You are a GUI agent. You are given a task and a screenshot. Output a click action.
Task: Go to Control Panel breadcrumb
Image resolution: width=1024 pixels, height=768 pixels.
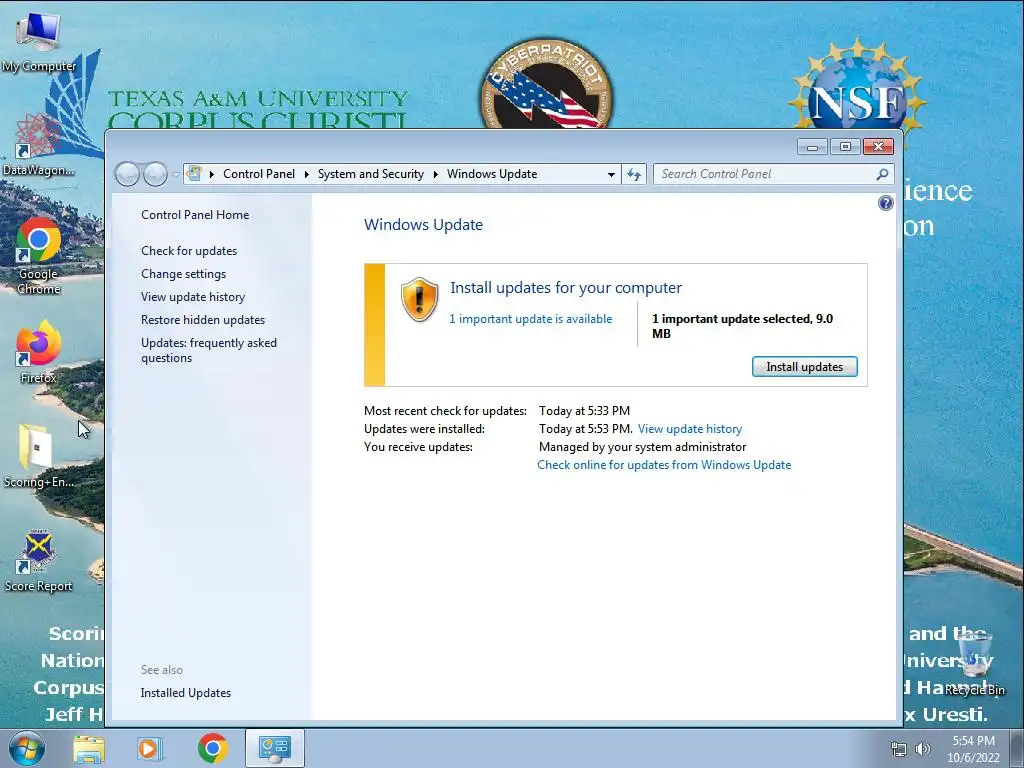point(259,174)
